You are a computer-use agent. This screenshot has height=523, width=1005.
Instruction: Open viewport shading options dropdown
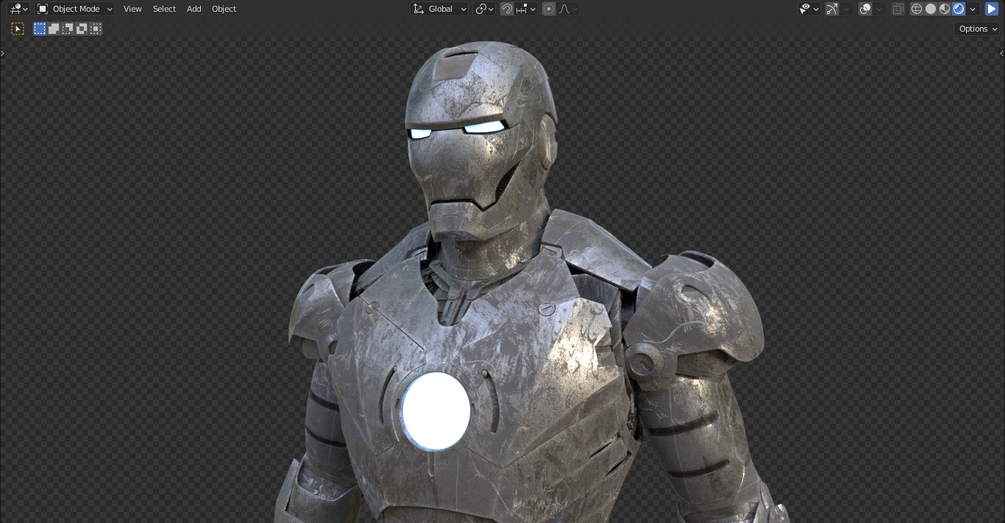(973, 9)
